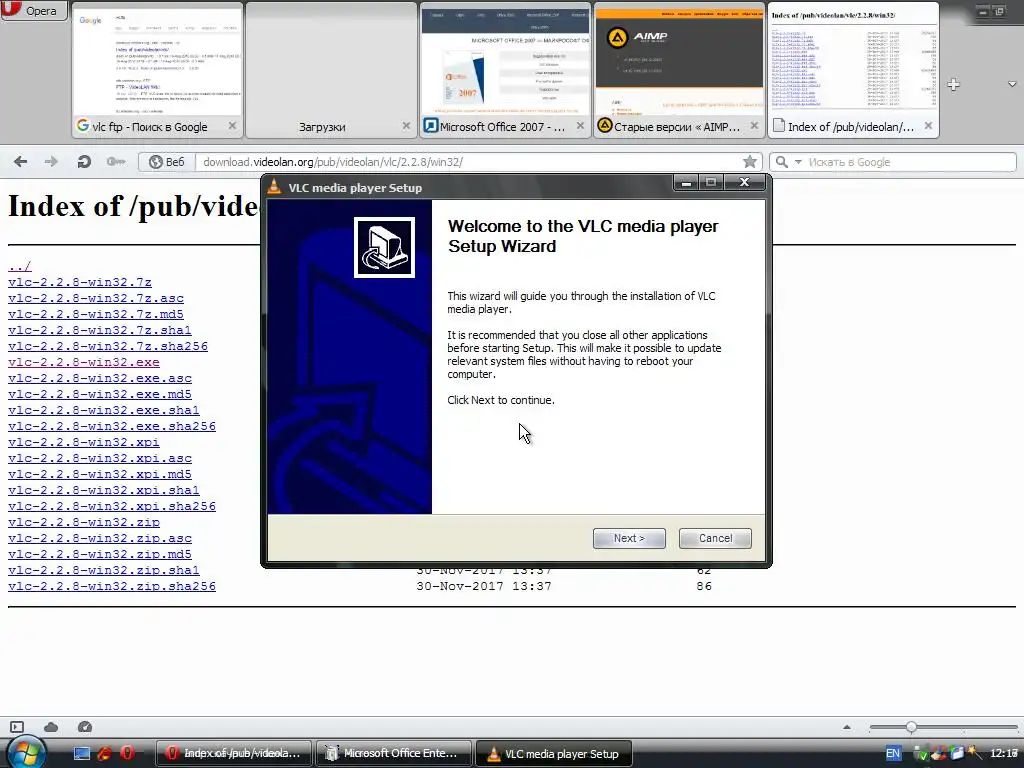Open the vlc-2.2.8-win32.7z.sha256 link
Screen dimensions: 1024x768
pyautogui.click(x=108, y=346)
